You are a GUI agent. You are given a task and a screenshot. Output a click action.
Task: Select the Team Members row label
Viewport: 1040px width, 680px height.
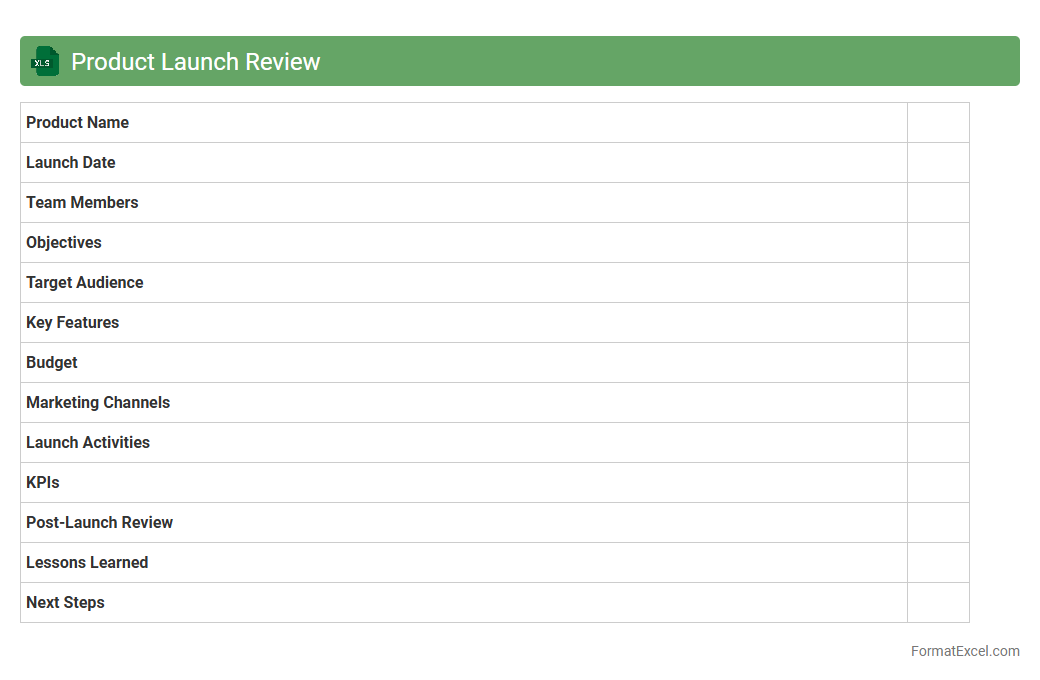(82, 203)
